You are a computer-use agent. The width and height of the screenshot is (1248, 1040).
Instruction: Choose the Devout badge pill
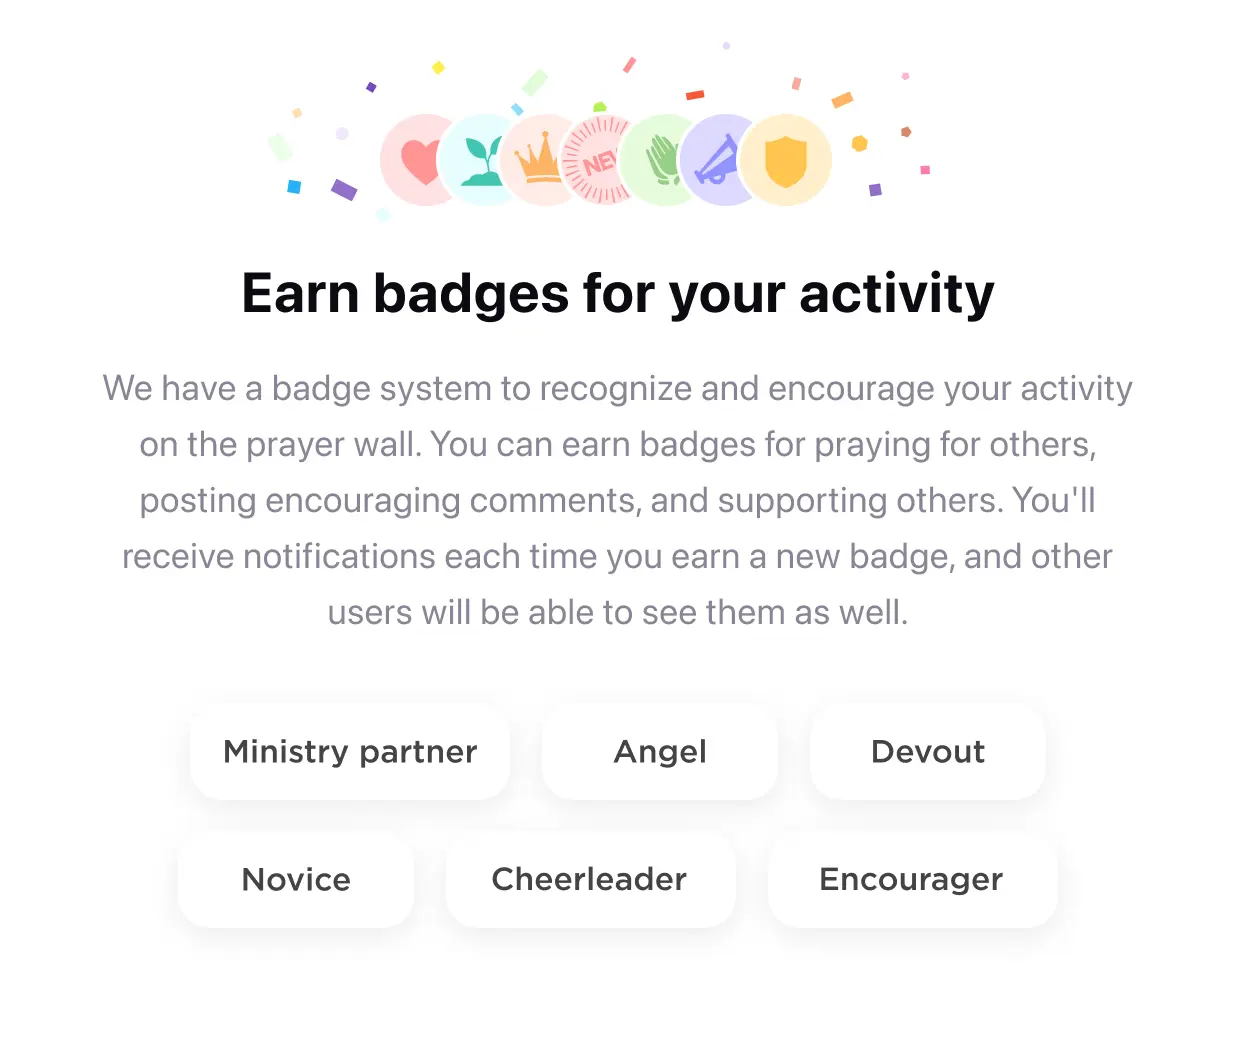tap(928, 751)
